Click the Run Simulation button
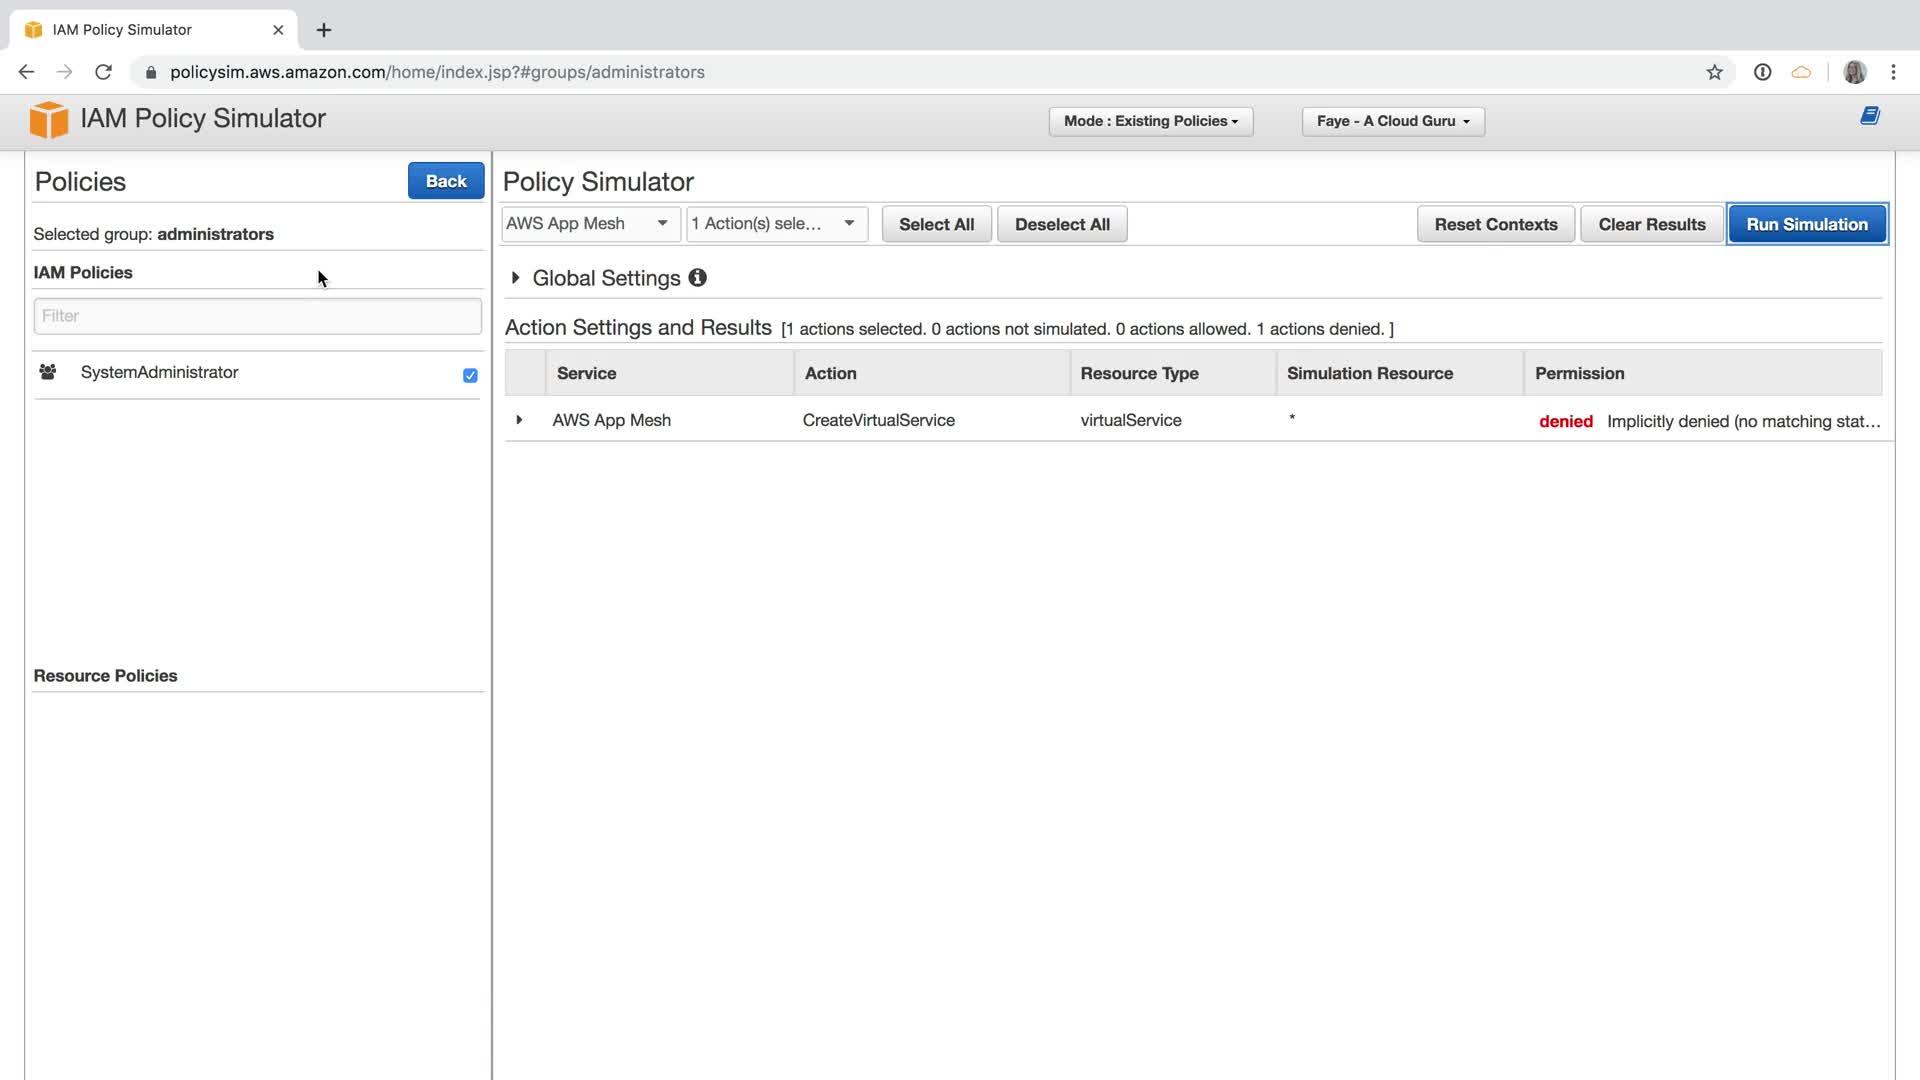Viewport: 1920px width, 1080px height. click(x=1806, y=224)
